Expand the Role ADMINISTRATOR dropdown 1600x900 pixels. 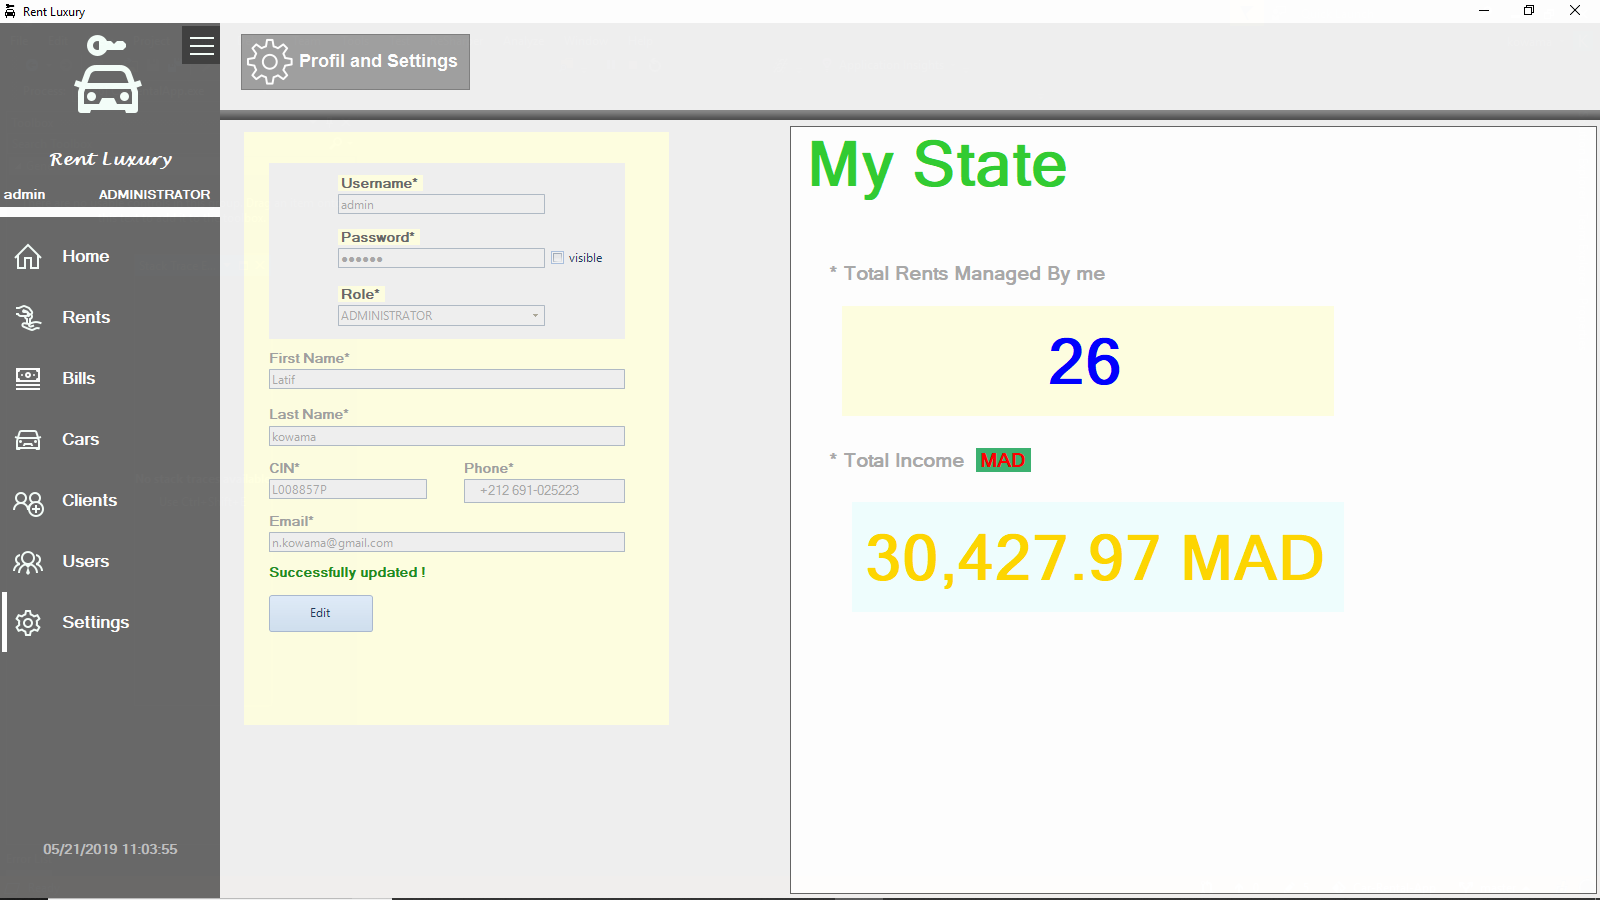click(441, 316)
